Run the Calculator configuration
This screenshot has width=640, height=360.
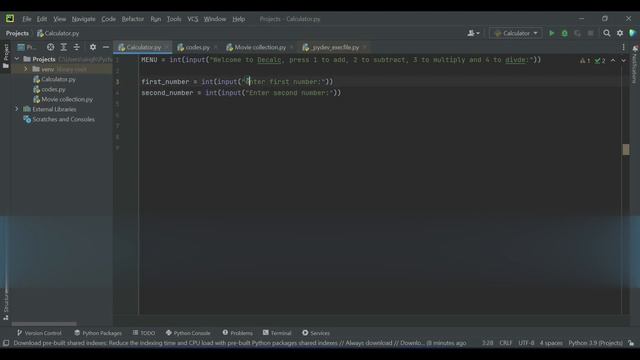tap(551, 33)
